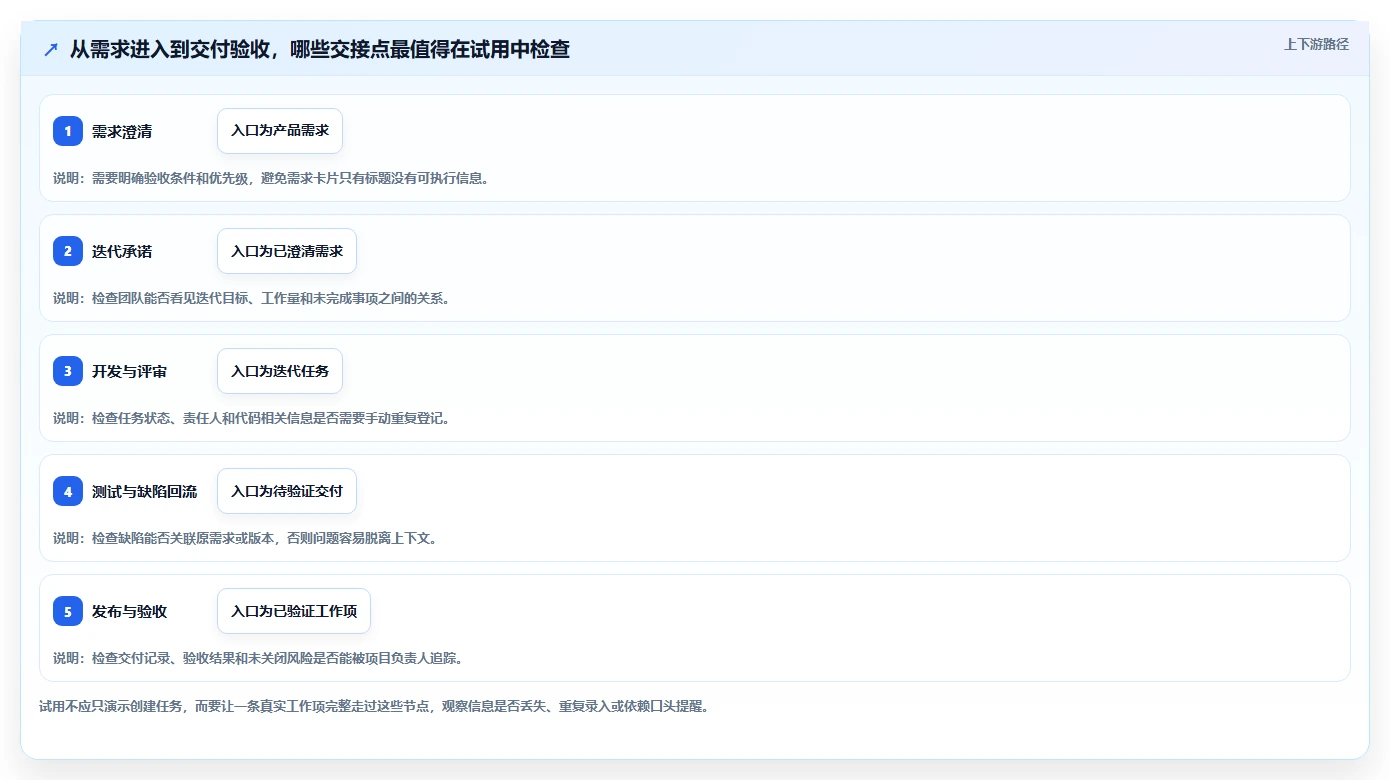
Task: Click the step 3 number badge
Action: point(68,371)
